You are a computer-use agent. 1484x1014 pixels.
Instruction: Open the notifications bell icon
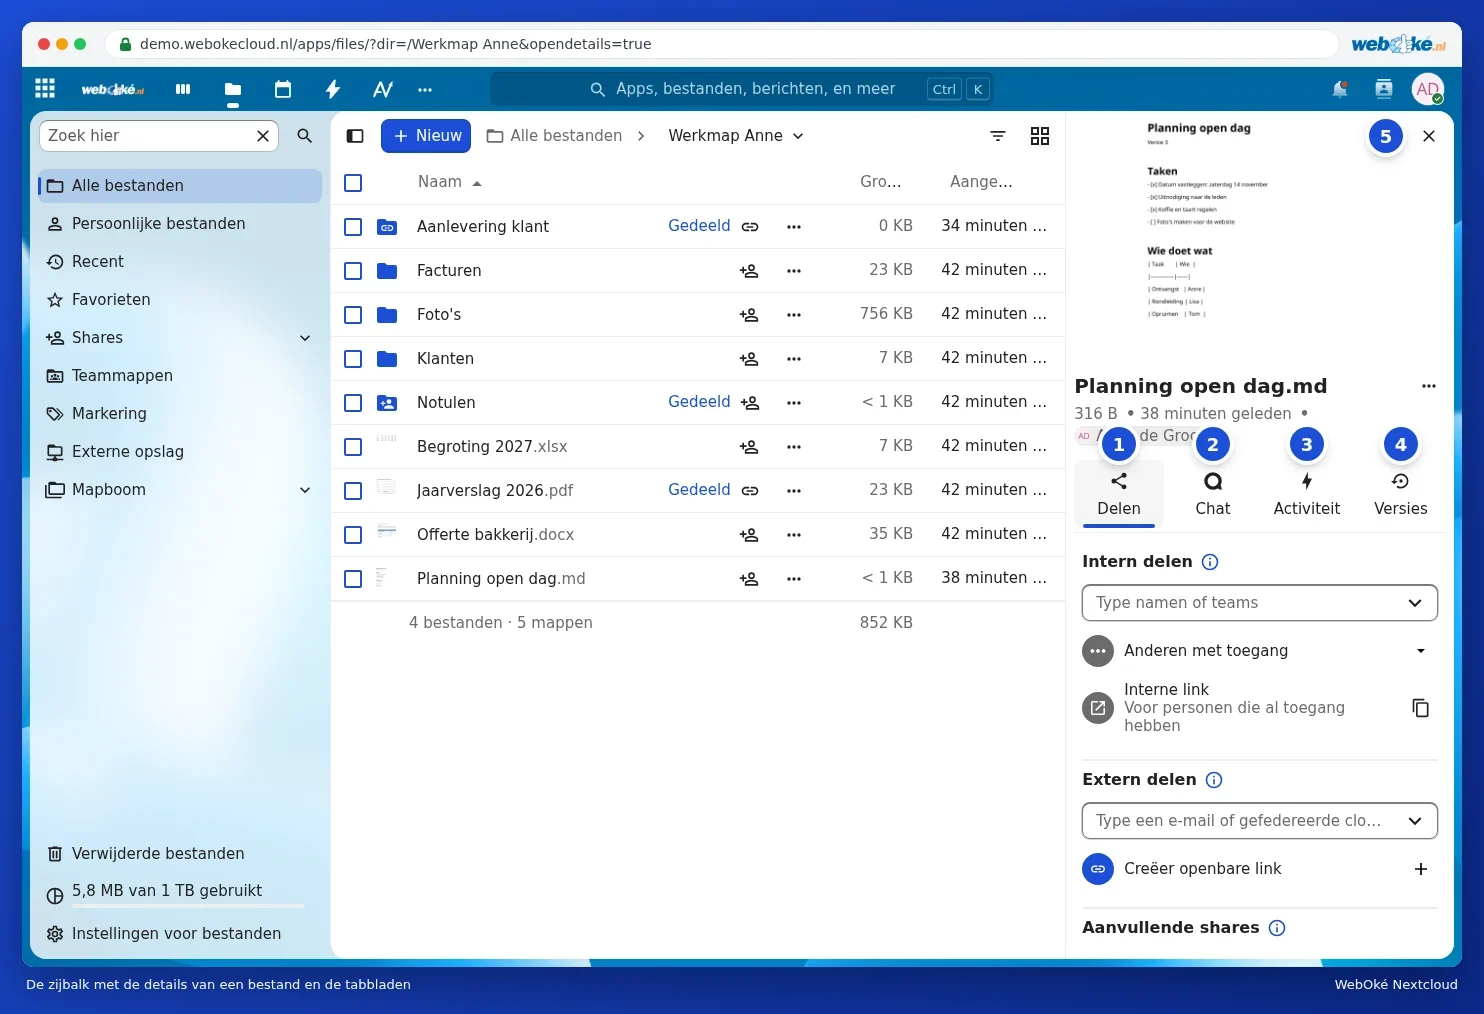(1340, 89)
